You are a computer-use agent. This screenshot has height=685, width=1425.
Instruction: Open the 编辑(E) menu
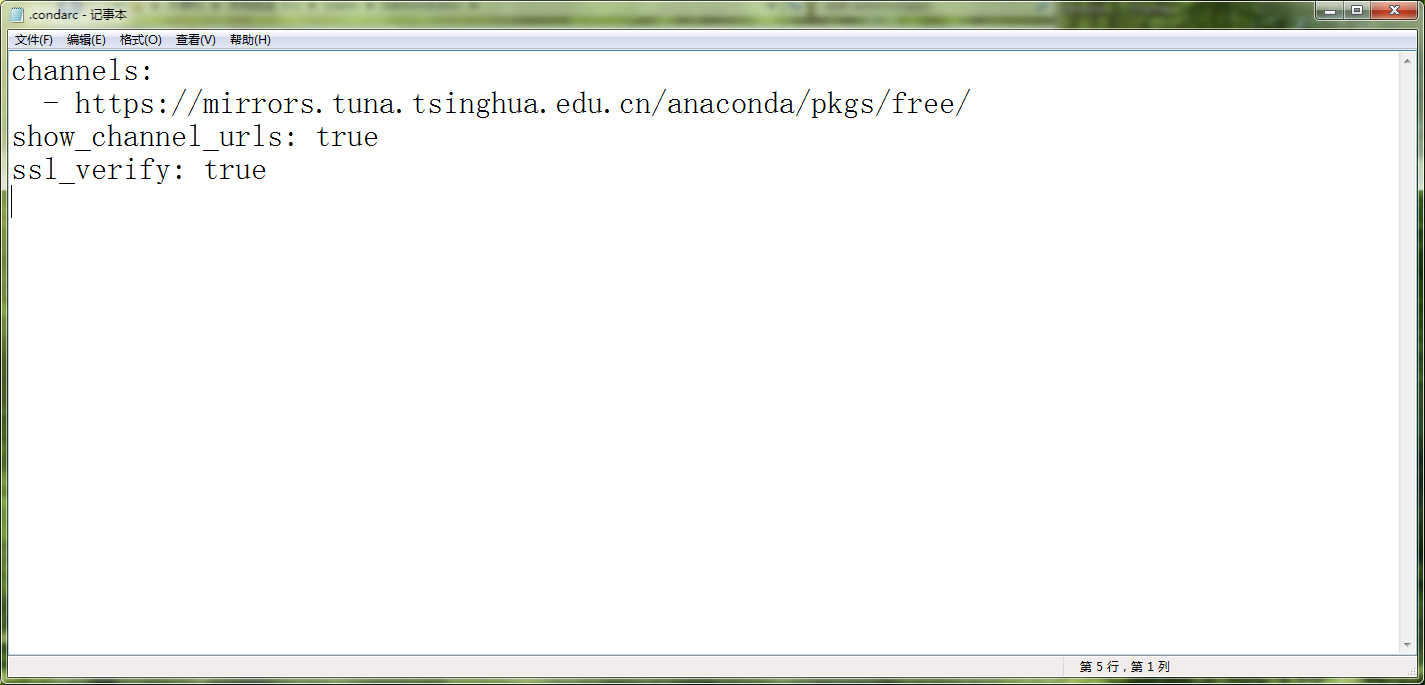[86, 40]
